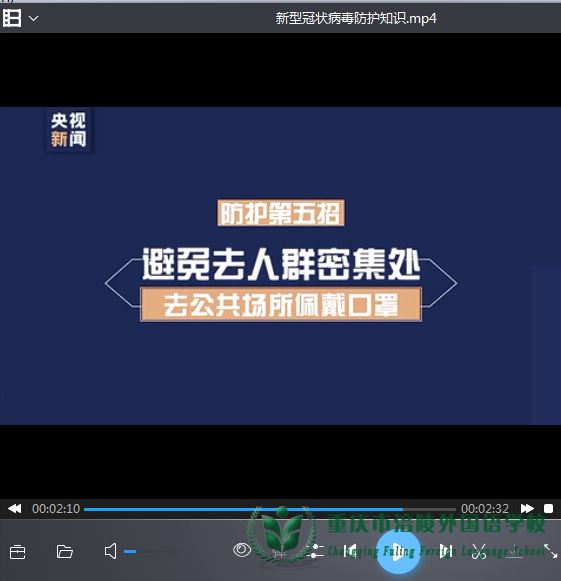
Task: Skip to the previous video
Action: (350, 551)
